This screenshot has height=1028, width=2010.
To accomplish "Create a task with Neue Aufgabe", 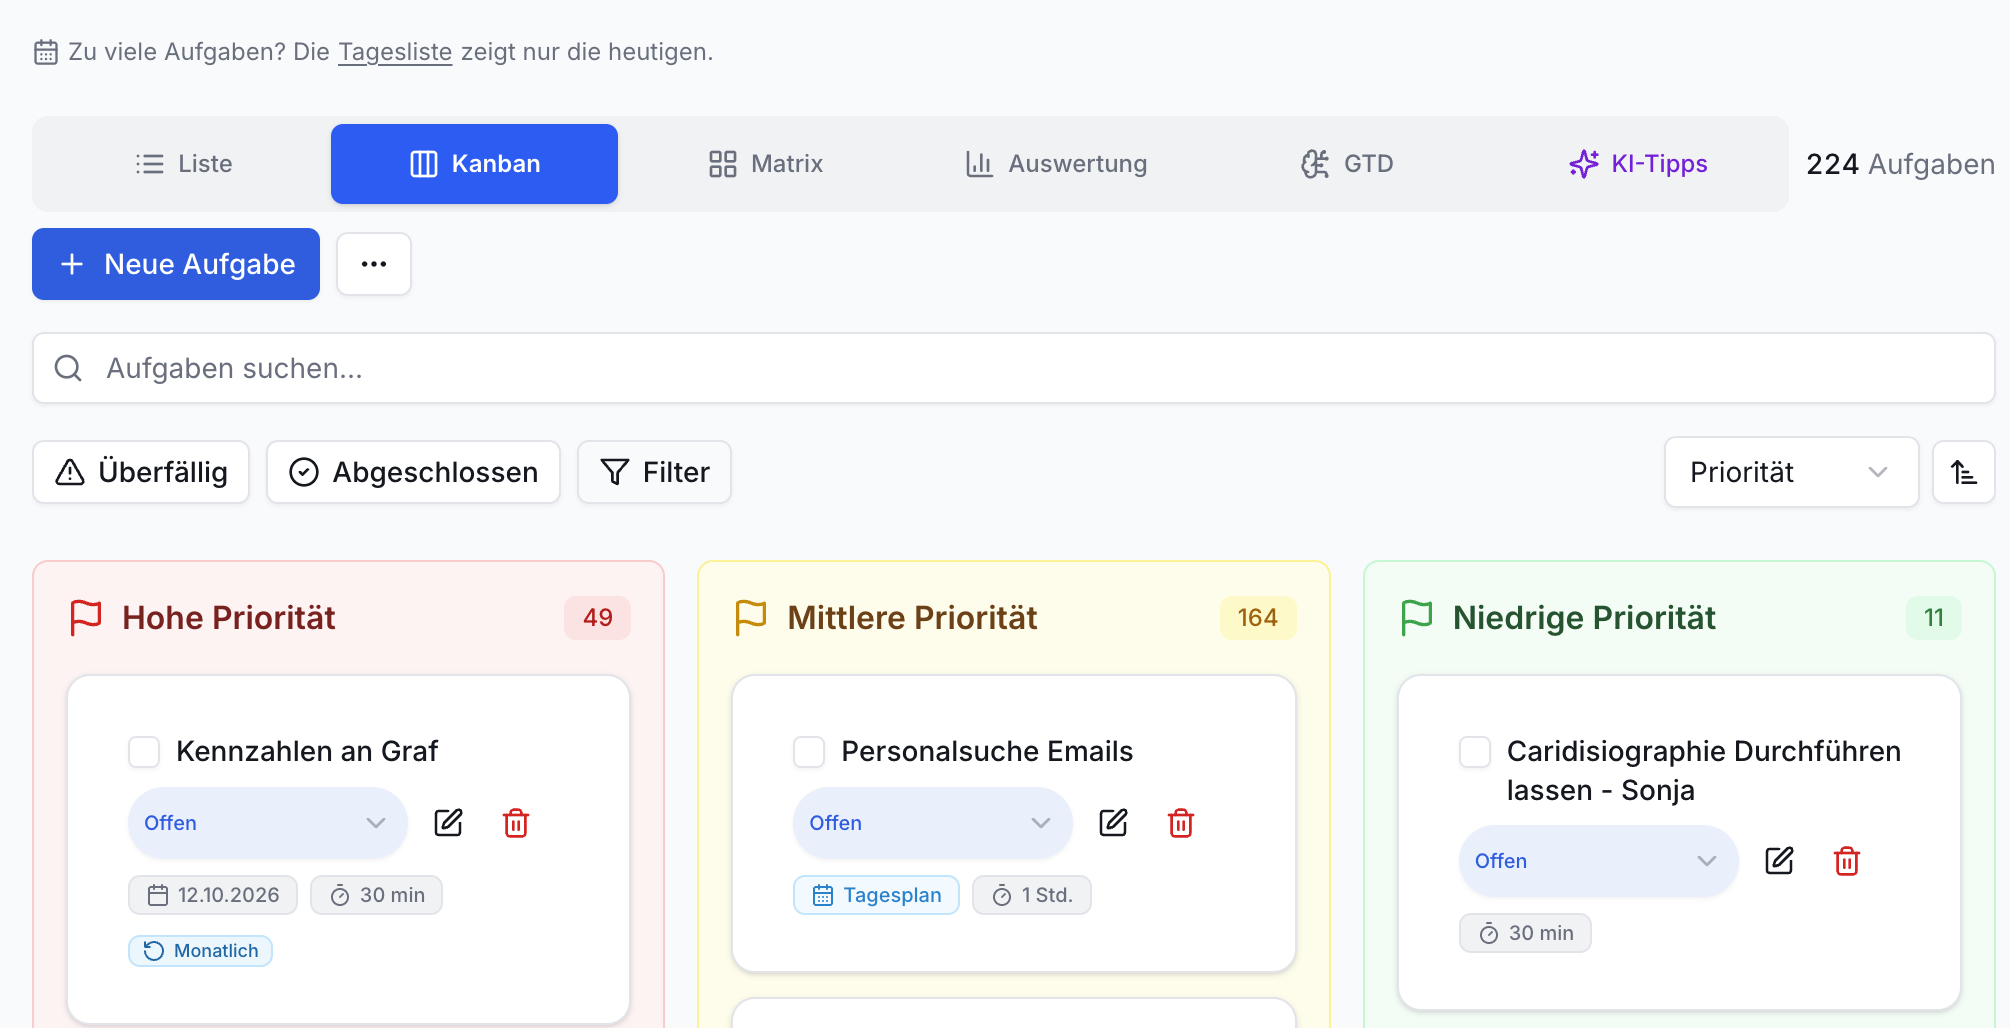I will coord(176,264).
